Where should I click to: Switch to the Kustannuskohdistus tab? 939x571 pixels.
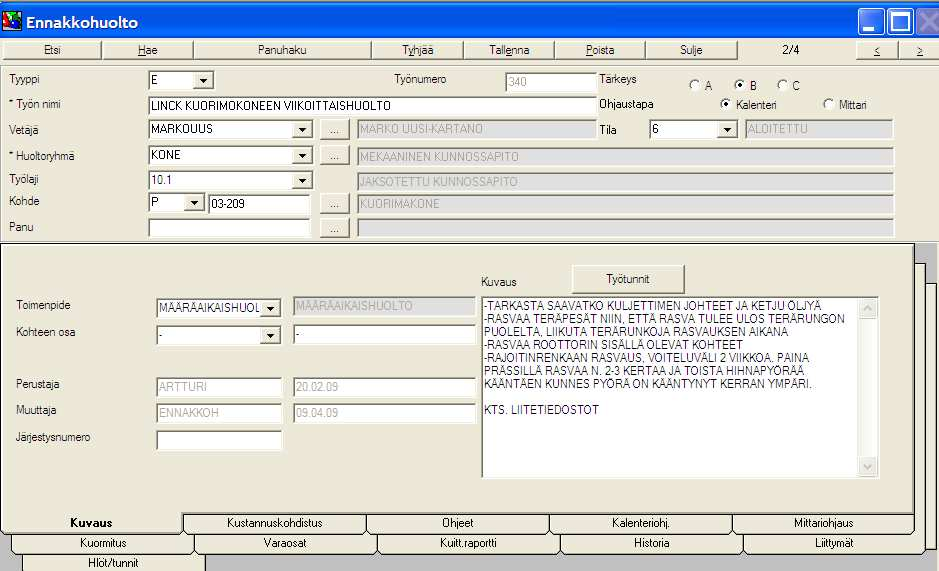(x=275, y=523)
